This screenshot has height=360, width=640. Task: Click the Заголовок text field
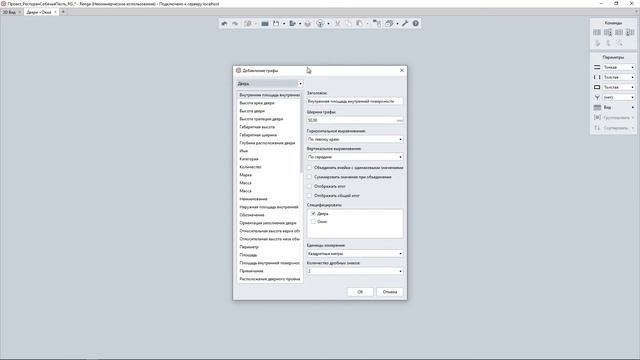tap(355, 101)
